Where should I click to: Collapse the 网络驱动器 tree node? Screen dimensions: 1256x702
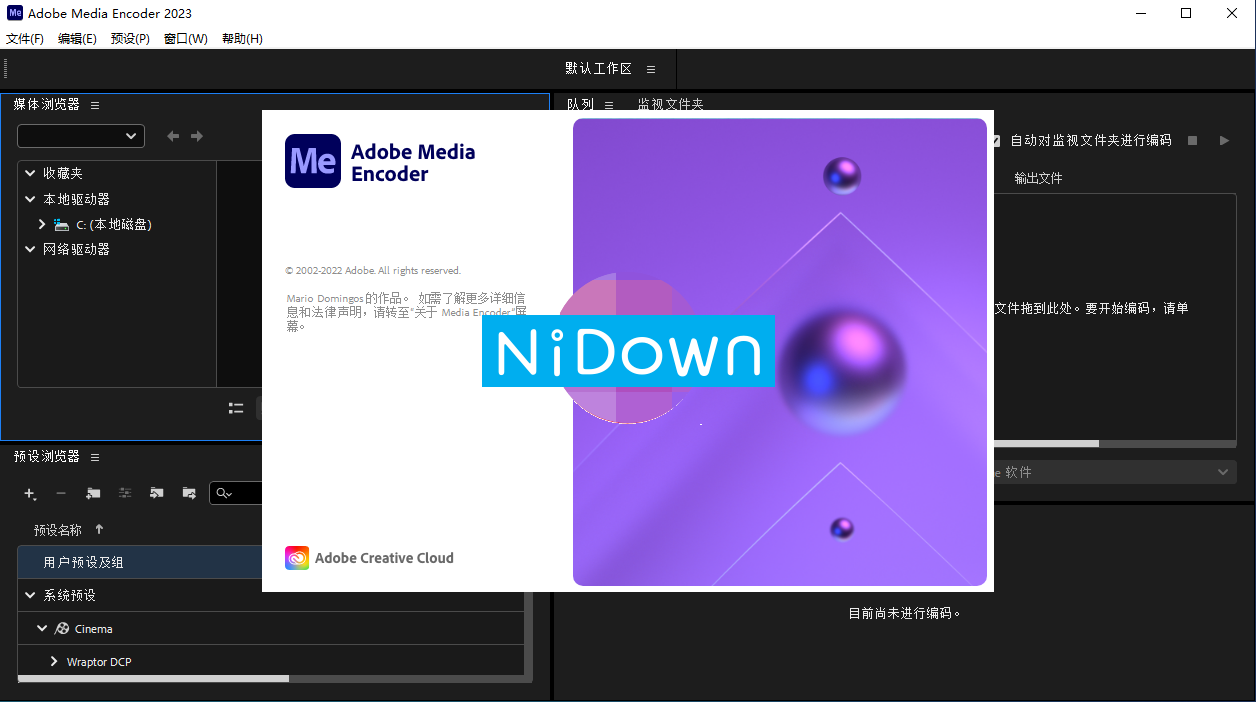pos(30,249)
